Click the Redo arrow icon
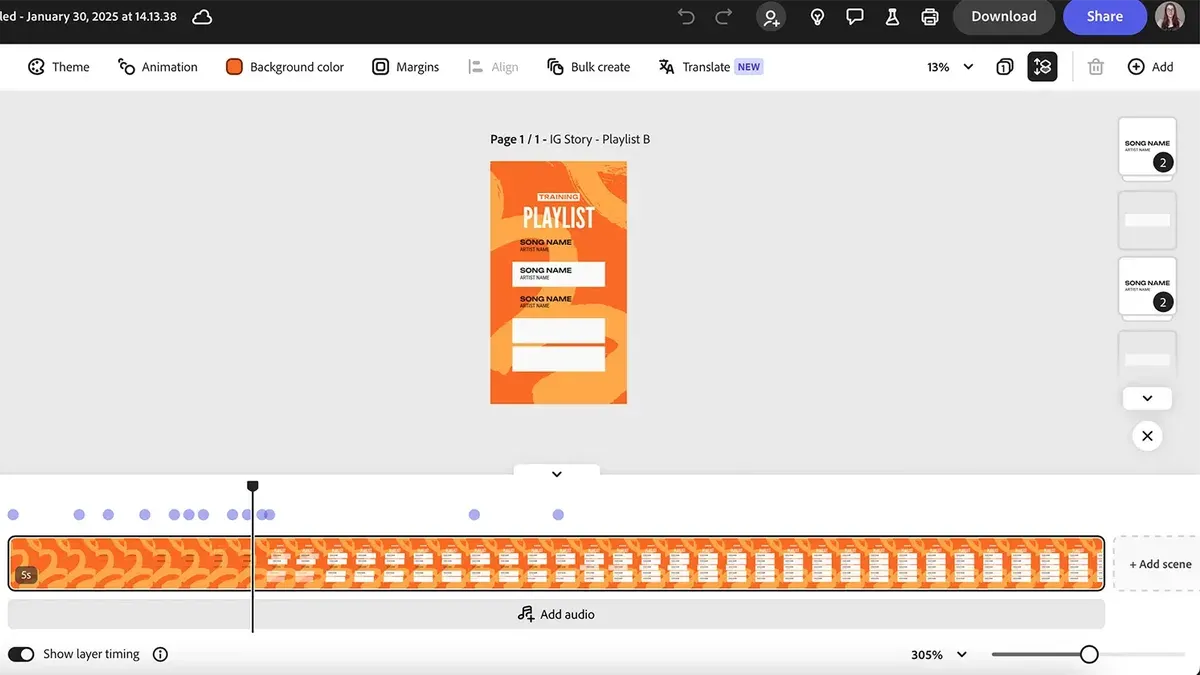The height and width of the screenshot is (675, 1200). pyautogui.click(x=724, y=17)
